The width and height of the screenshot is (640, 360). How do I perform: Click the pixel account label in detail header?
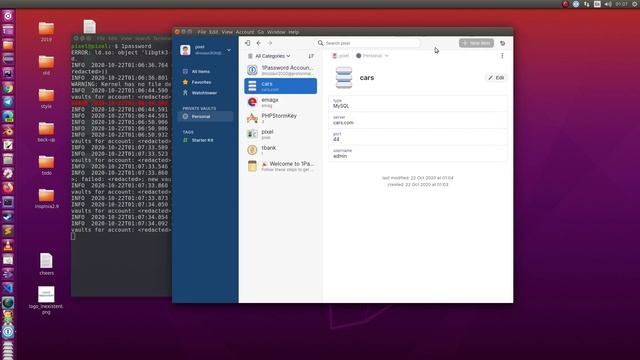(x=341, y=56)
